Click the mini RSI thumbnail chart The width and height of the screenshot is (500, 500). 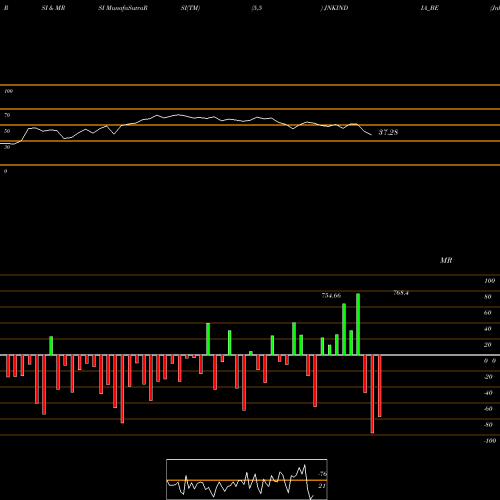pos(247,479)
